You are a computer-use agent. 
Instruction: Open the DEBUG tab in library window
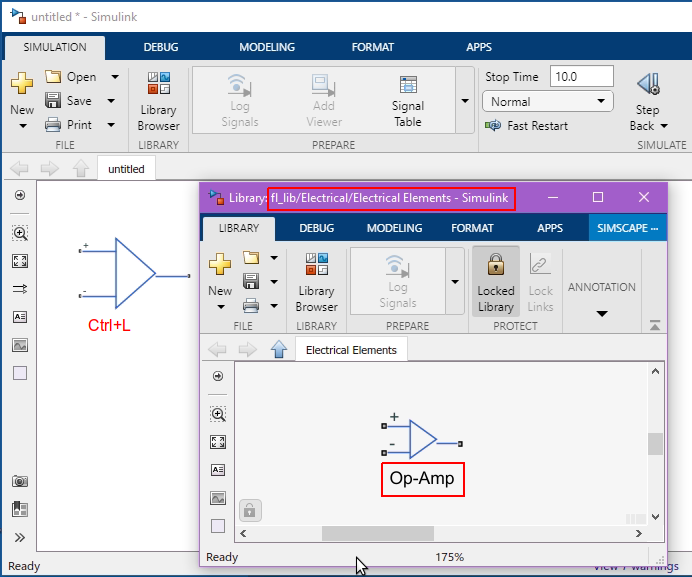click(x=317, y=228)
